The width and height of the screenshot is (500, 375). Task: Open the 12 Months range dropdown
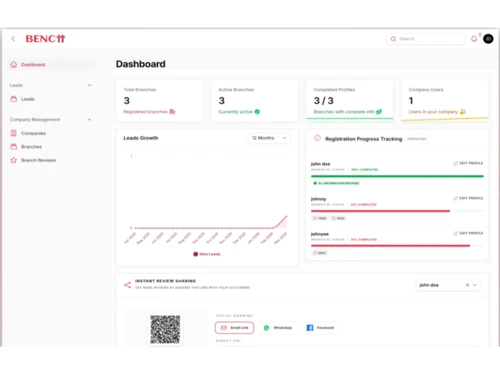(269, 138)
